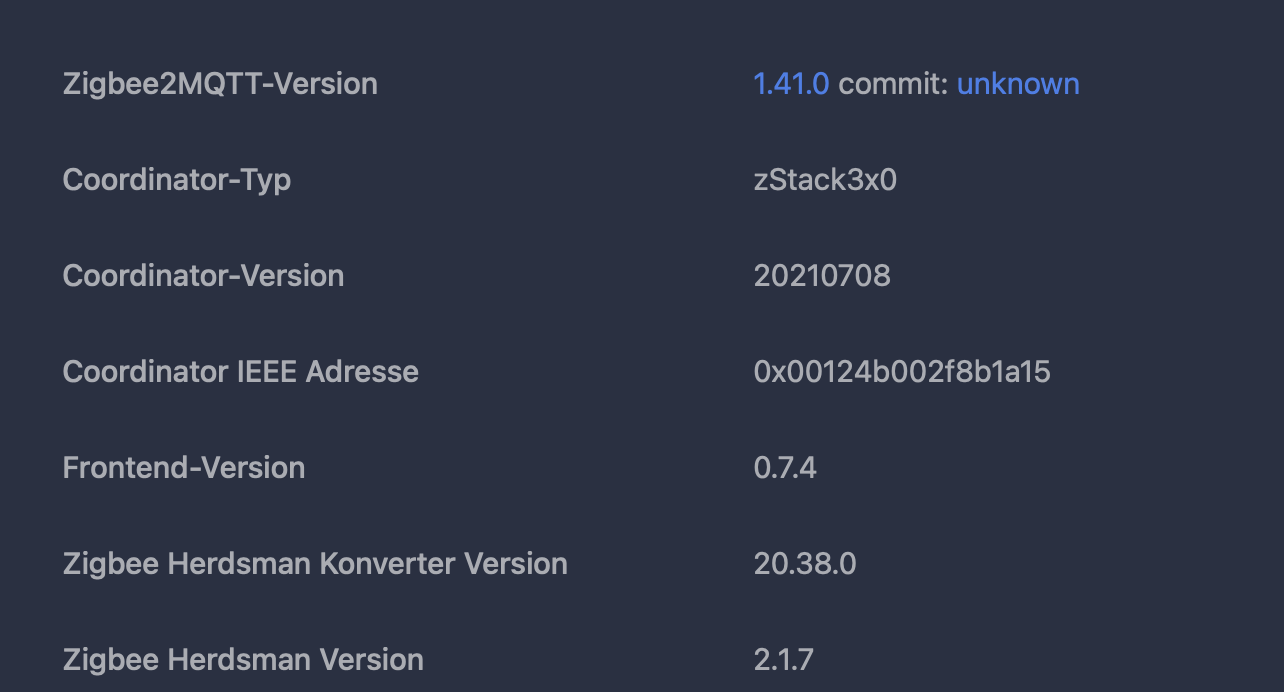Select the 20210708 coordinator version value
Viewport: 1284px width, 692px height.
coord(822,276)
